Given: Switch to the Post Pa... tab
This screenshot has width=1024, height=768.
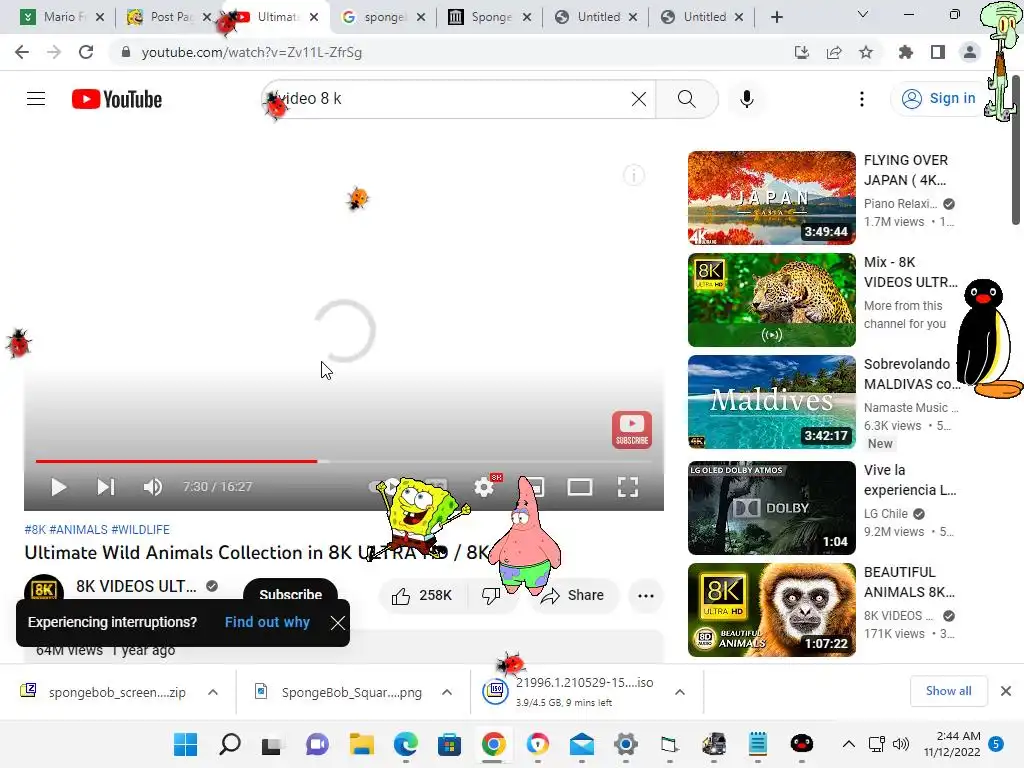Looking at the screenshot, I should [168, 17].
